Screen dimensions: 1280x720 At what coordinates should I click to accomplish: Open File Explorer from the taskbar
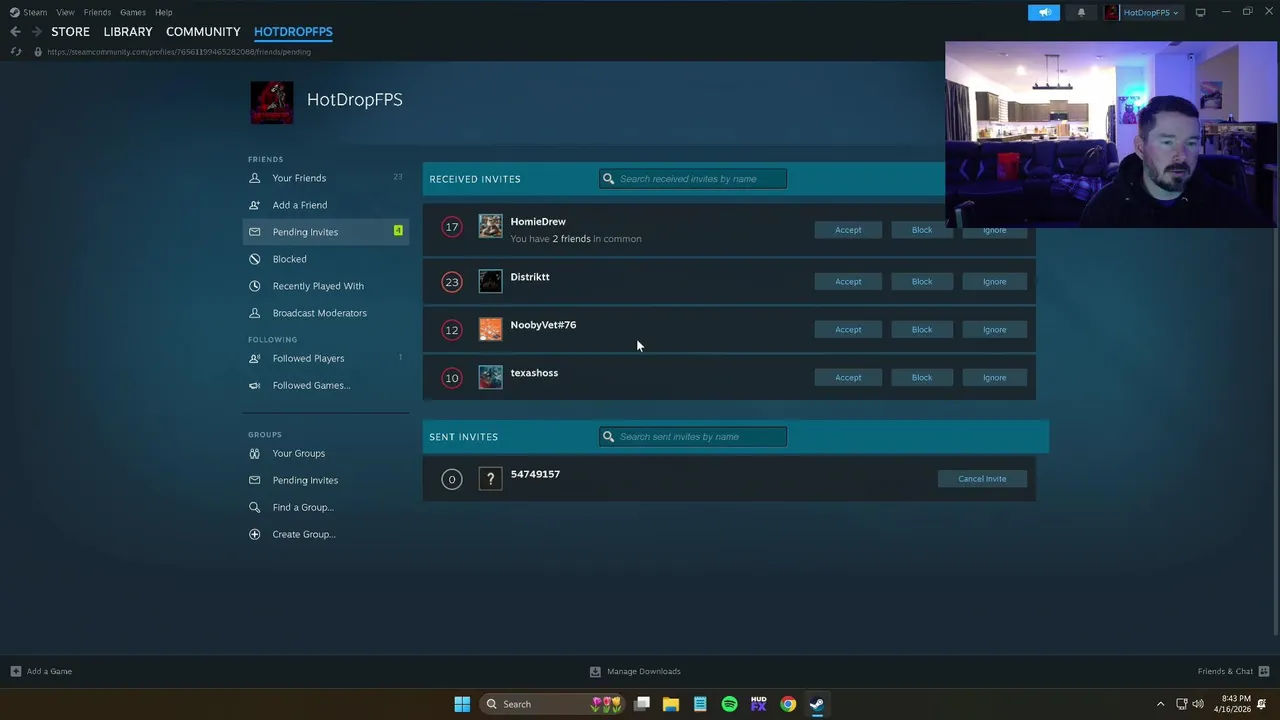(x=671, y=704)
